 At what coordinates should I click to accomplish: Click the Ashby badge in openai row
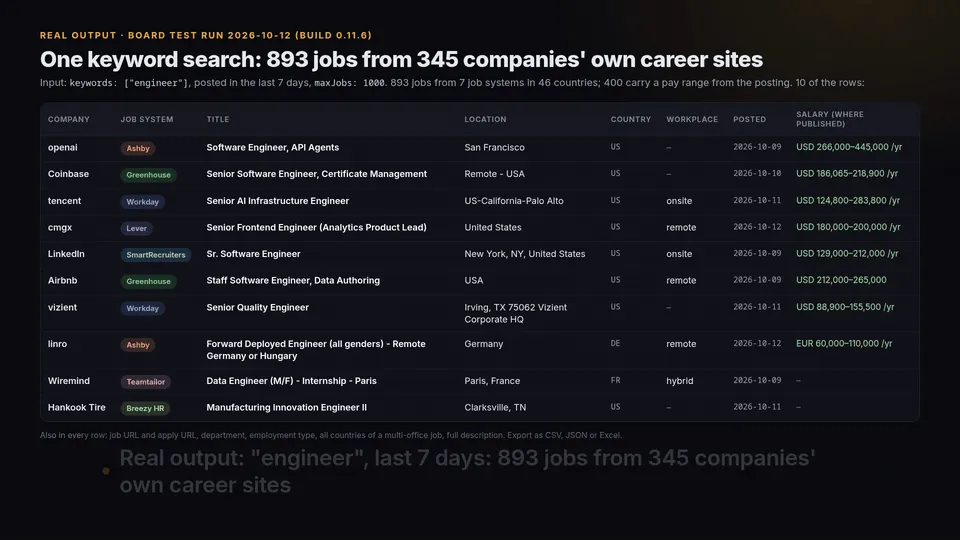138,148
